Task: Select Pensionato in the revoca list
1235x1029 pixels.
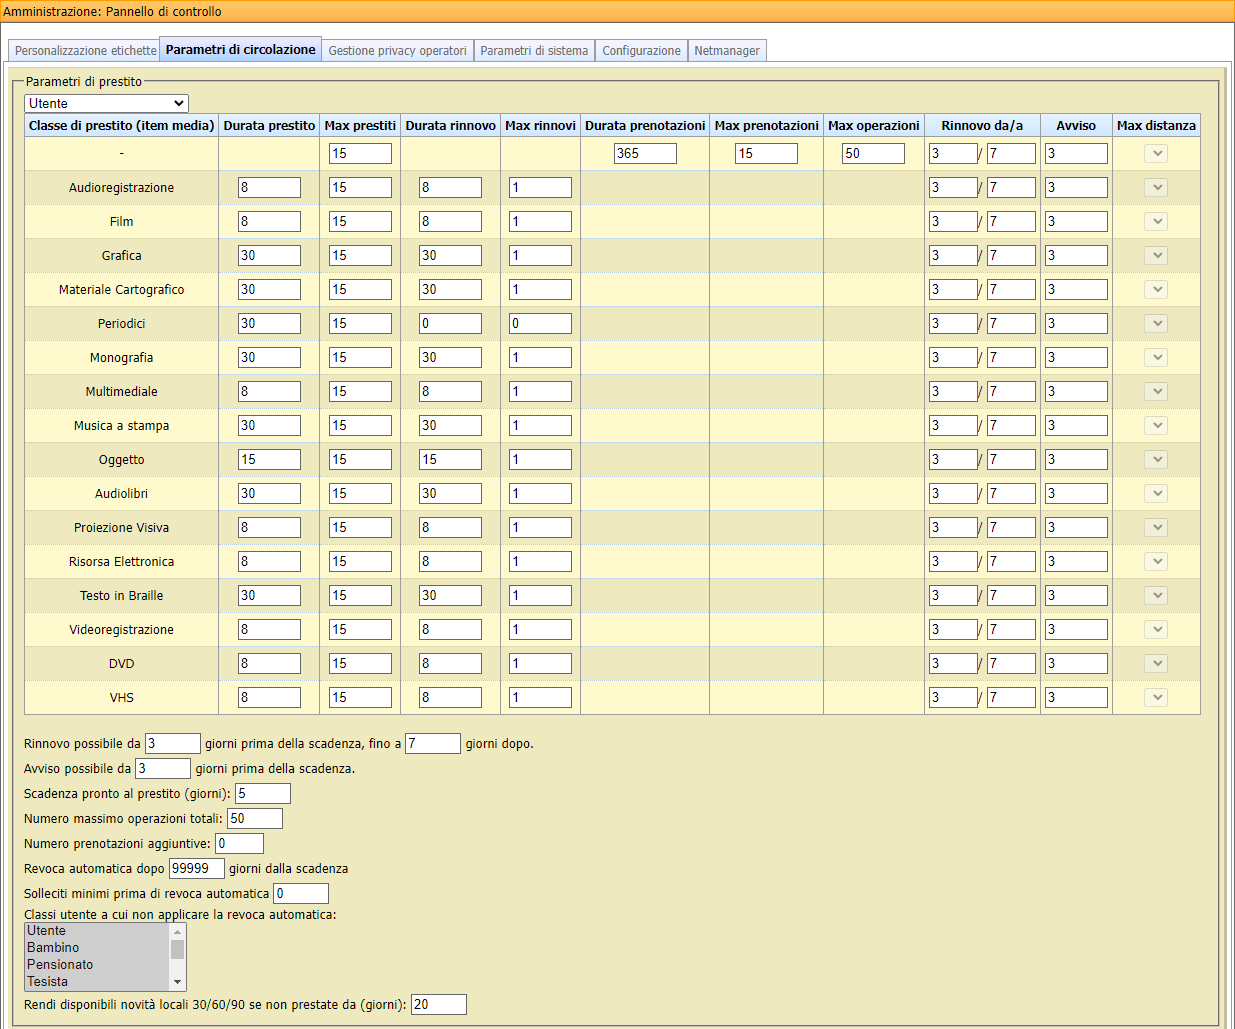Action: point(60,965)
